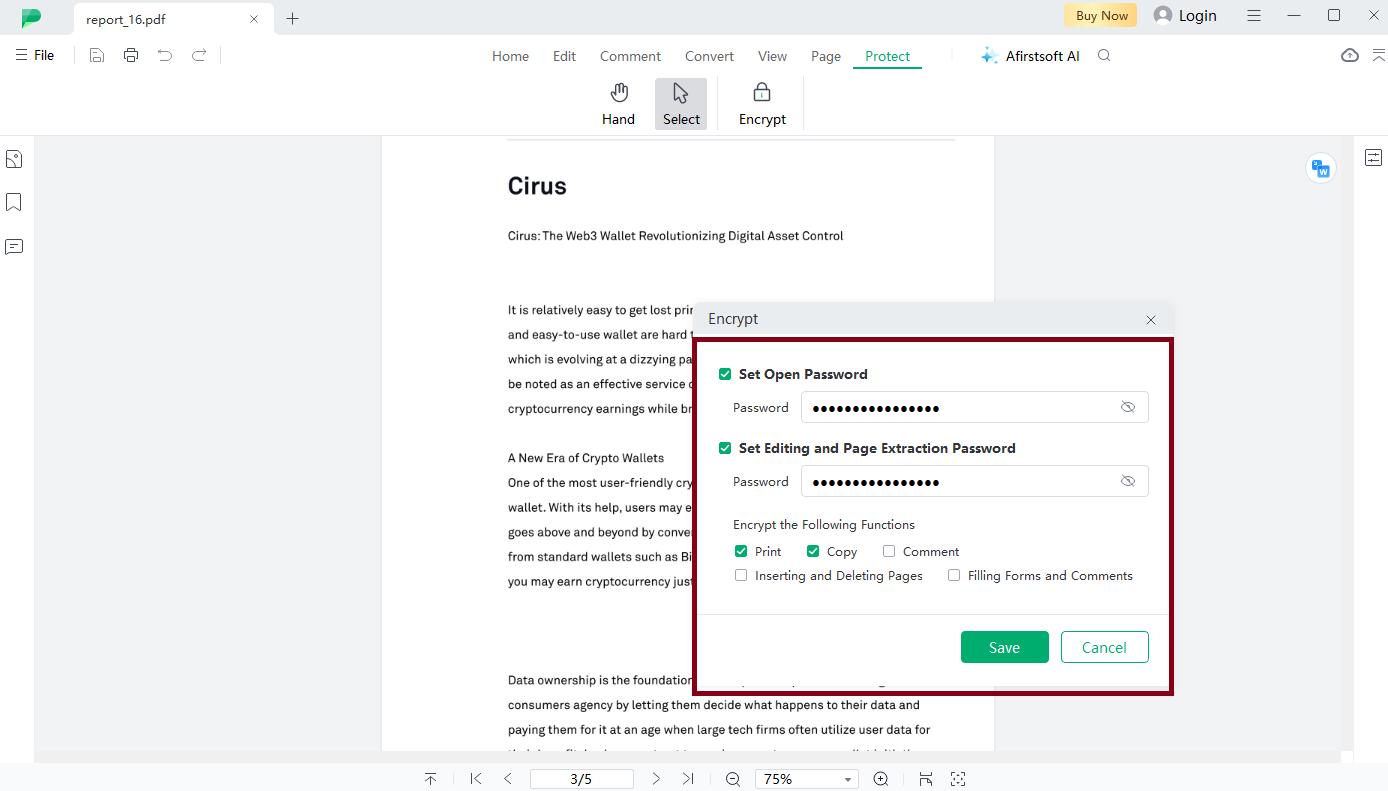Open the zoom level dropdown
Image resolution: width=1388 pixels, height=791 pixels.
tap(847, 779)
